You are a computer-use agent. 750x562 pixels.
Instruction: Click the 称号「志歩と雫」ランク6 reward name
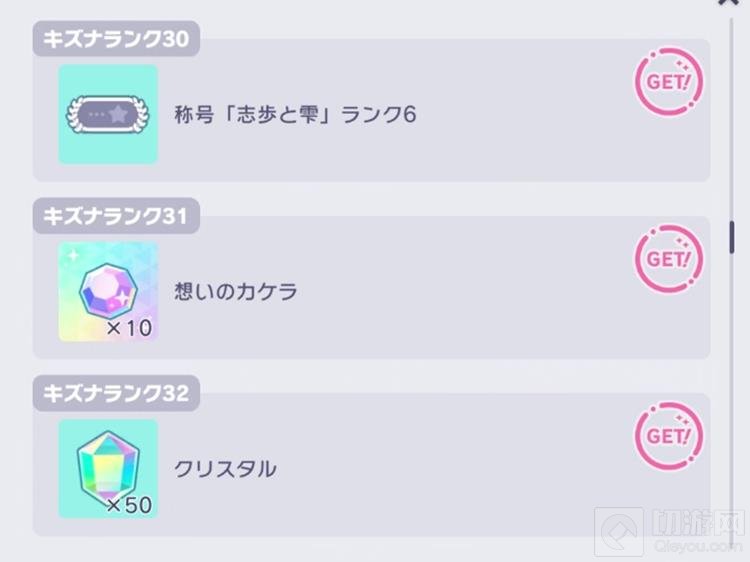[x=294, y=115]
